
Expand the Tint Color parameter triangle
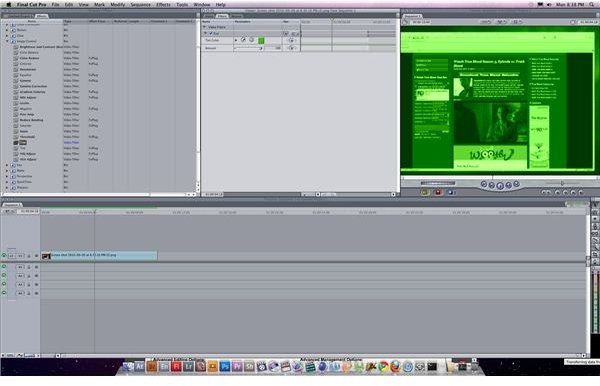point(236,40)
